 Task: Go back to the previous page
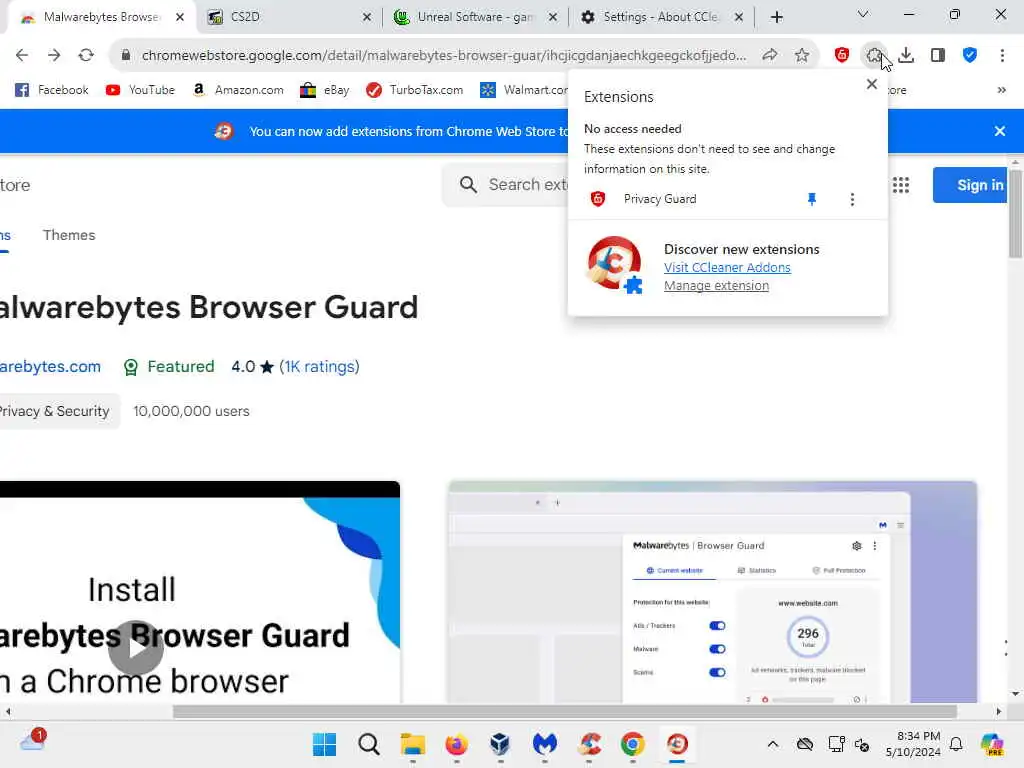tap(22, 56)
